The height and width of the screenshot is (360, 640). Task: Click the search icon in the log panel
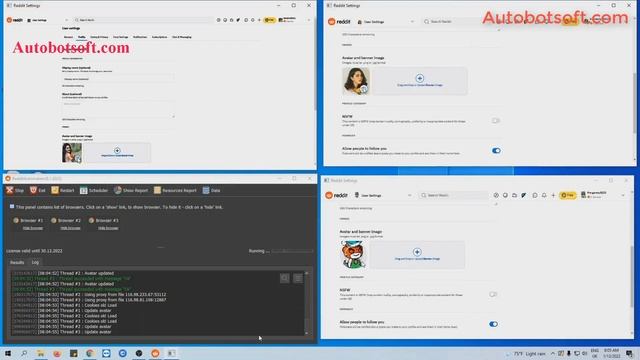click(284, 278)
